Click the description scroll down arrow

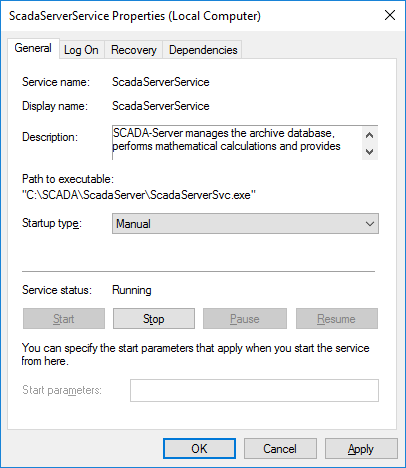coord(369,152)
